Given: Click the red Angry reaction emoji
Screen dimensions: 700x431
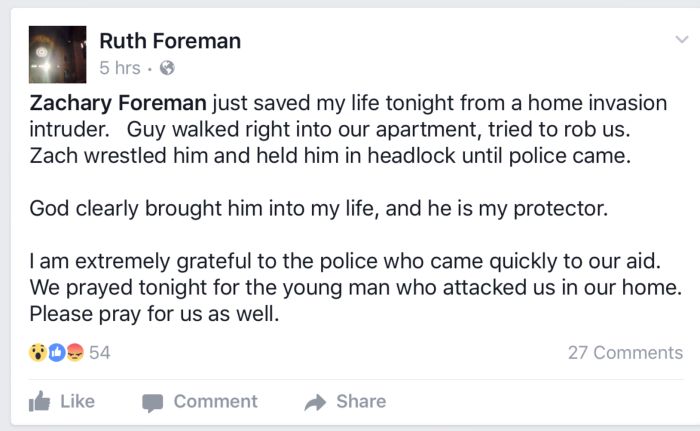Looking at the screenshot, I should (x=73, y=352).
